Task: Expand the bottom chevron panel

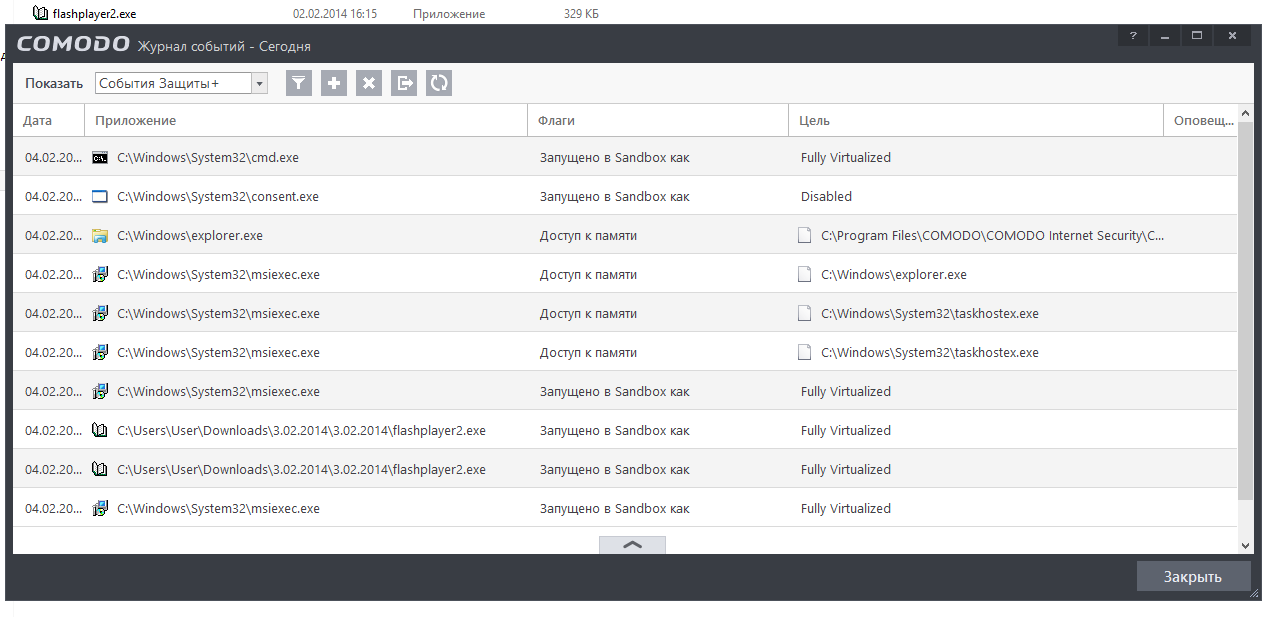Action: [632, 545]
